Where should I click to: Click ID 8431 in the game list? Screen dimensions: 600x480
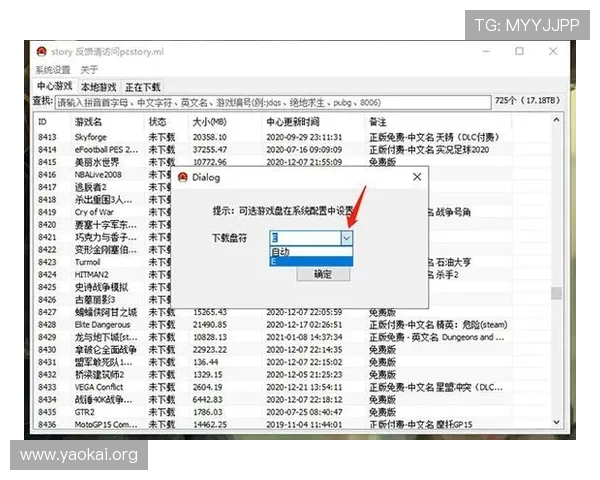[47, 362]
